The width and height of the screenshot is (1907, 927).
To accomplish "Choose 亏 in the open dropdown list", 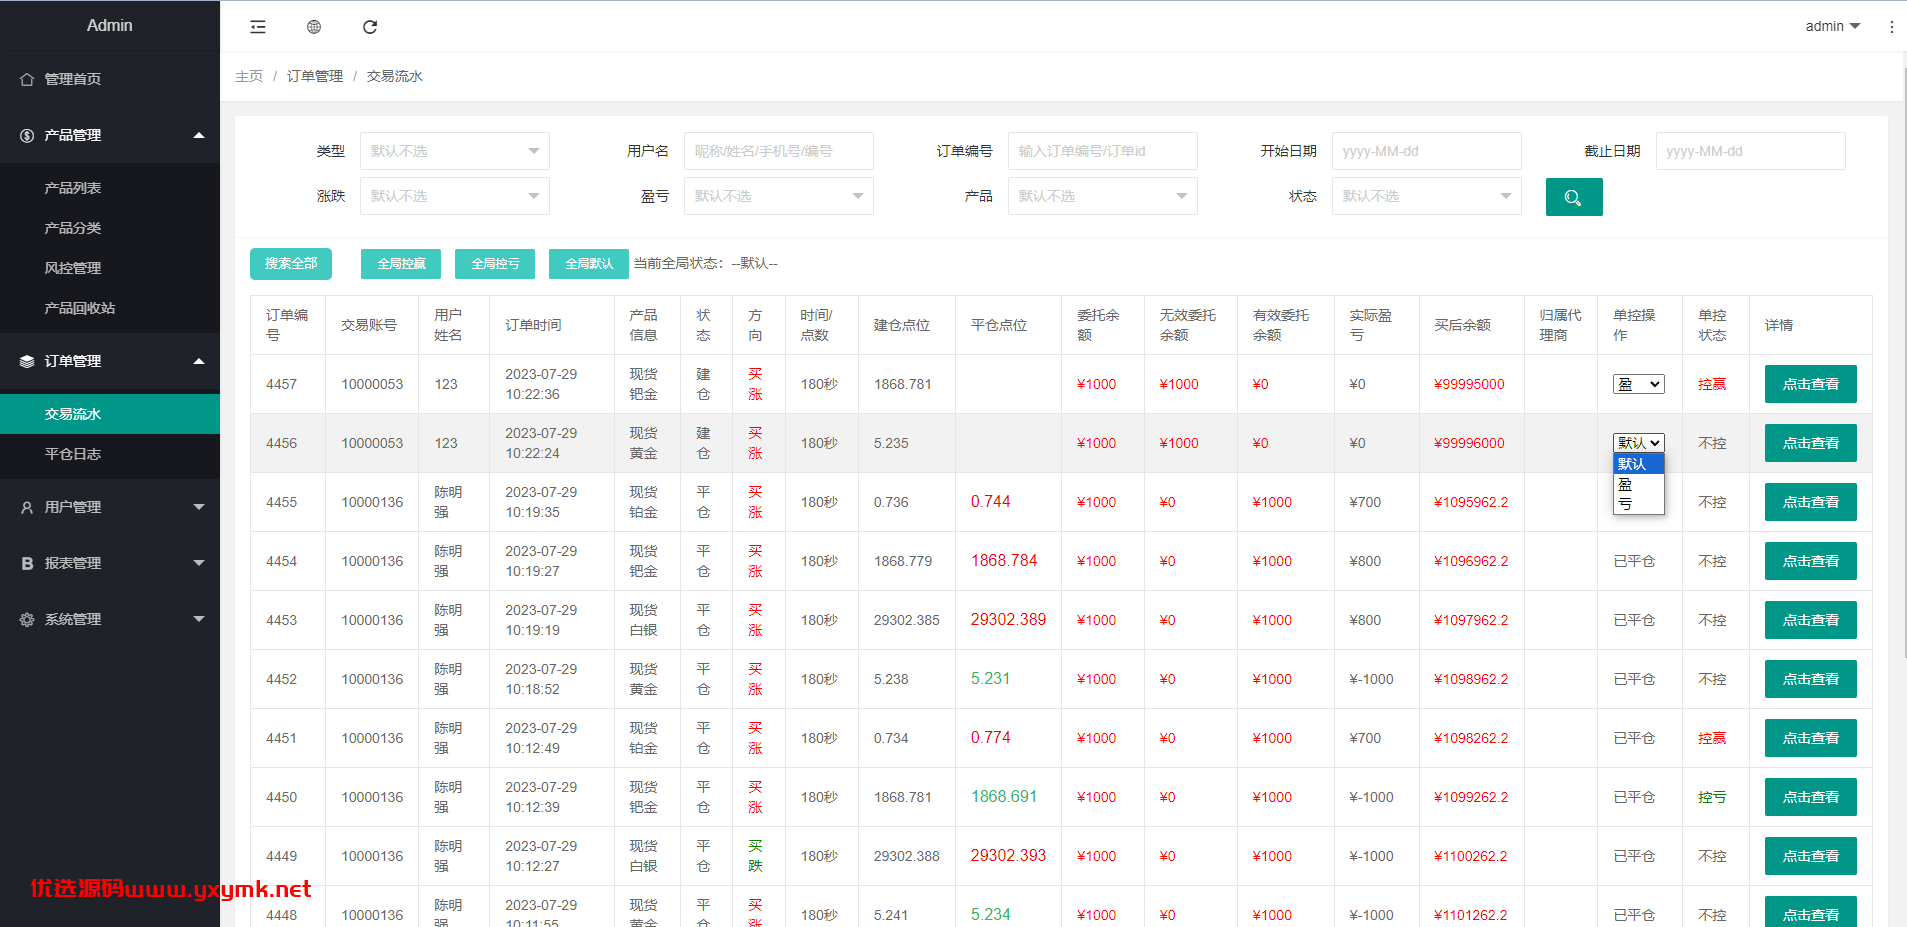I will 1638,503.
